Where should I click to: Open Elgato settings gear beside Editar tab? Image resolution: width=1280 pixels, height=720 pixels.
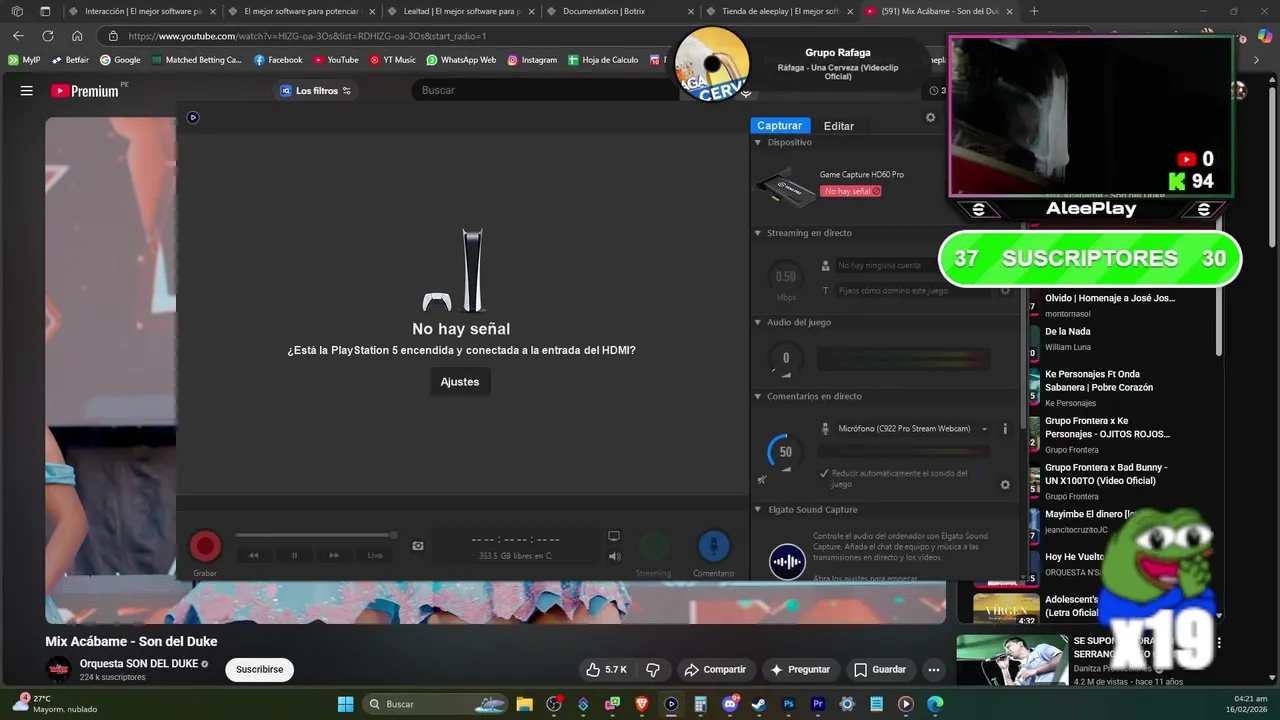[x=930, y=117]
